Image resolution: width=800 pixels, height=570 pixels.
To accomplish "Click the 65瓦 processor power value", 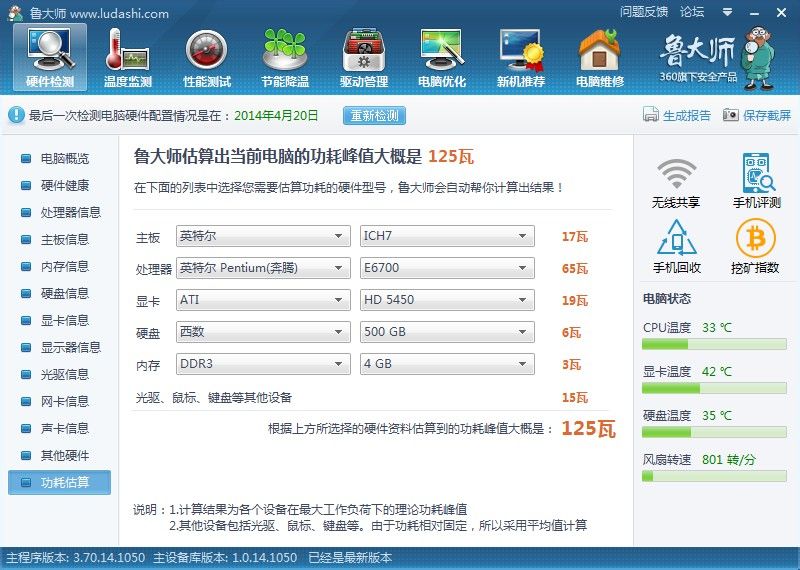I will [x=574, y=268].
